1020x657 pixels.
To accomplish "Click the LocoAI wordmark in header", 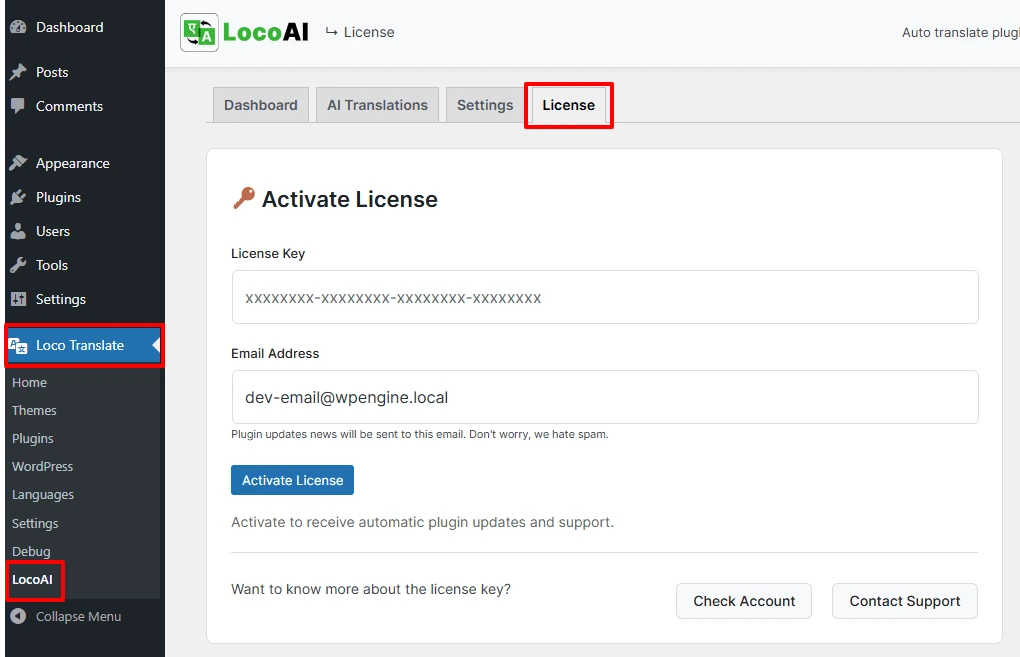I will tap(265, 32).
